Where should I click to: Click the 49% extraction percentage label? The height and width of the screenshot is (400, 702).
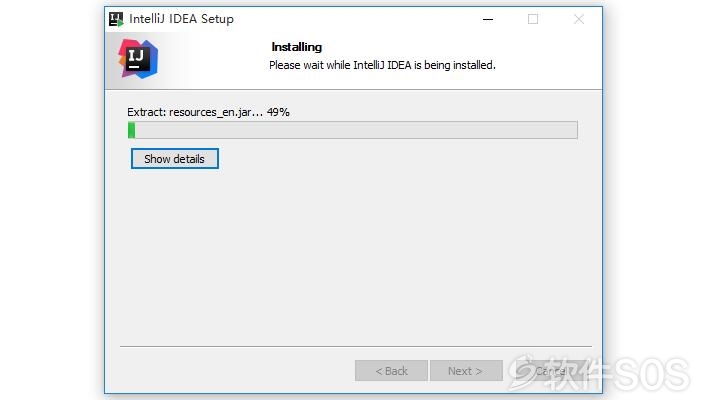click(278, 112)
